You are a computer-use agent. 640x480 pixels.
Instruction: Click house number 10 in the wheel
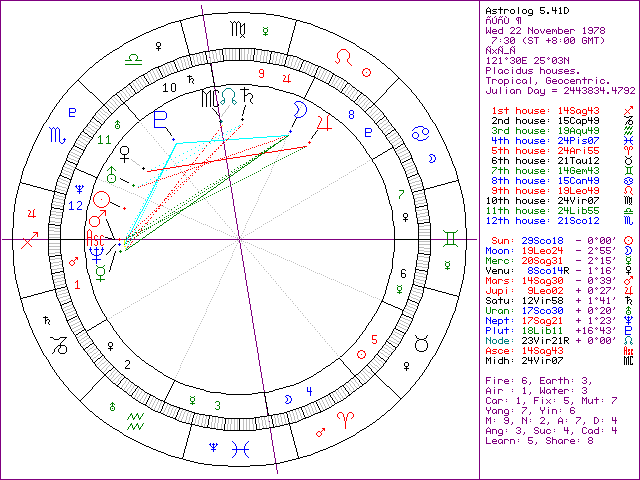(170, 88)
